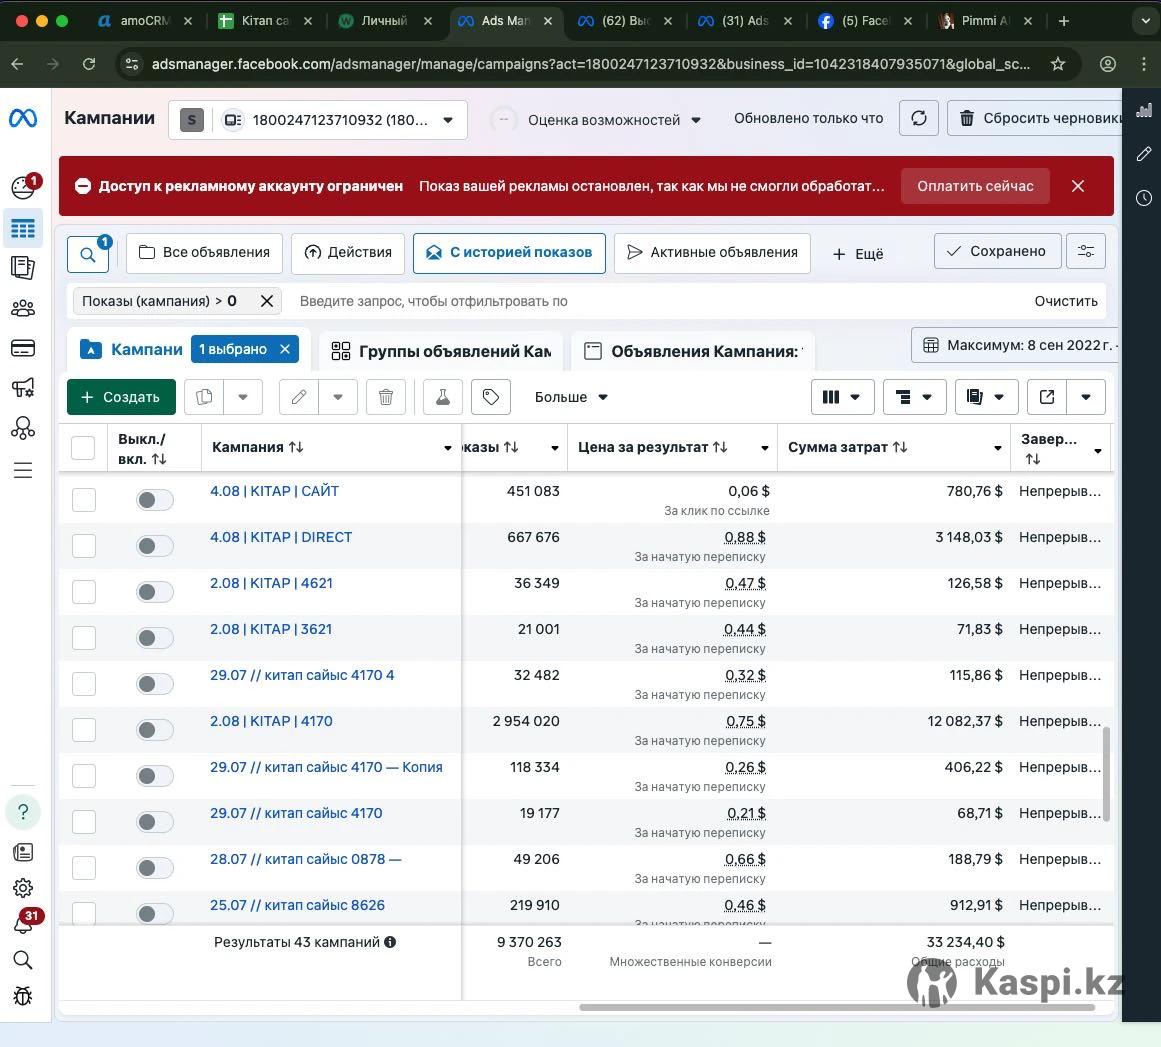Open the A/B test flask icon
The width and height of the screenshot is (1161, 1047).
click(442, 397)
